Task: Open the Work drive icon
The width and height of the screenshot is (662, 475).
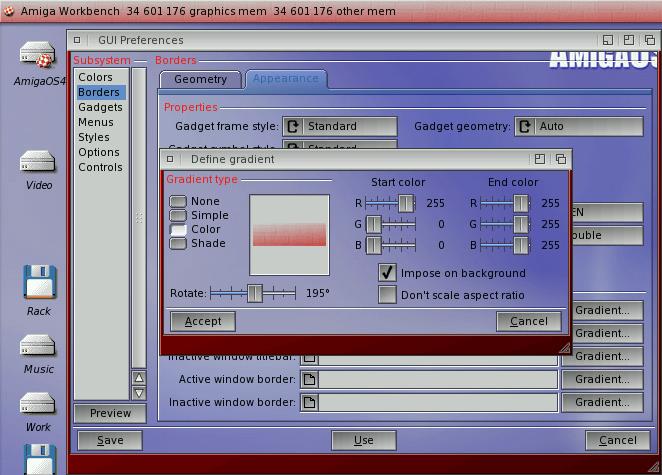Action: pyautogui.click(x=38, y=403)
